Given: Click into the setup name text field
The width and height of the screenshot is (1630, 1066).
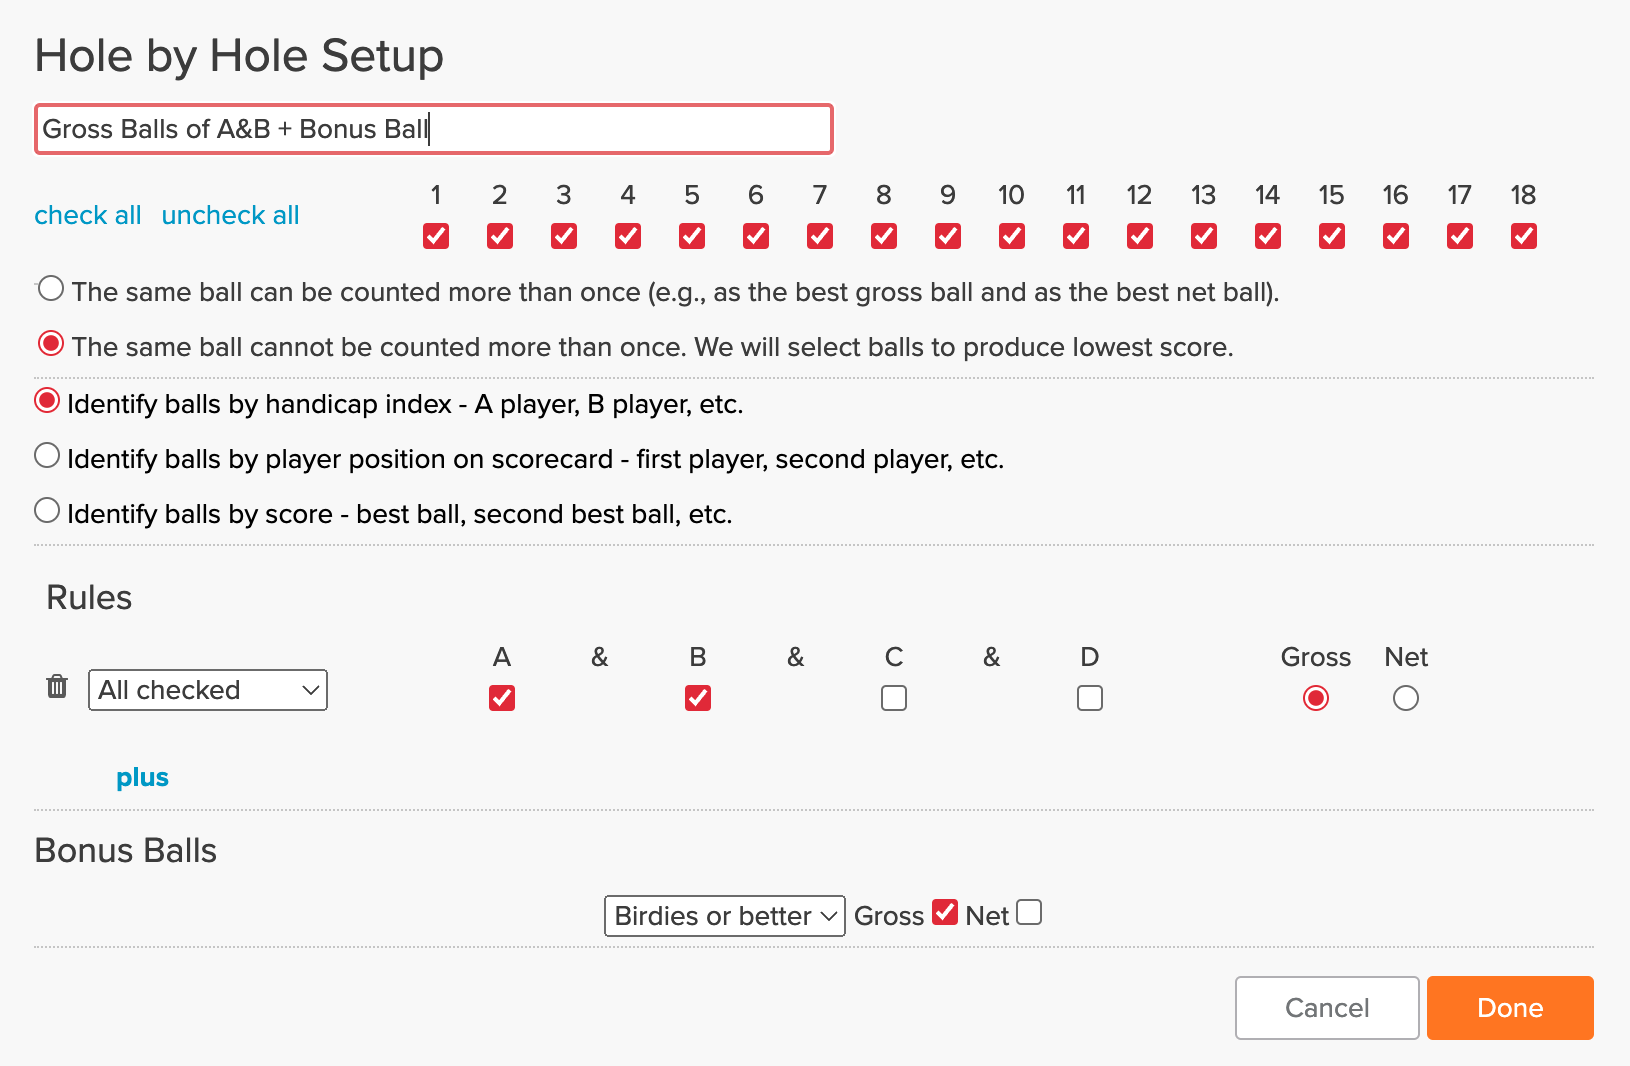Looking at the screenshot, I should click(434, 129).
